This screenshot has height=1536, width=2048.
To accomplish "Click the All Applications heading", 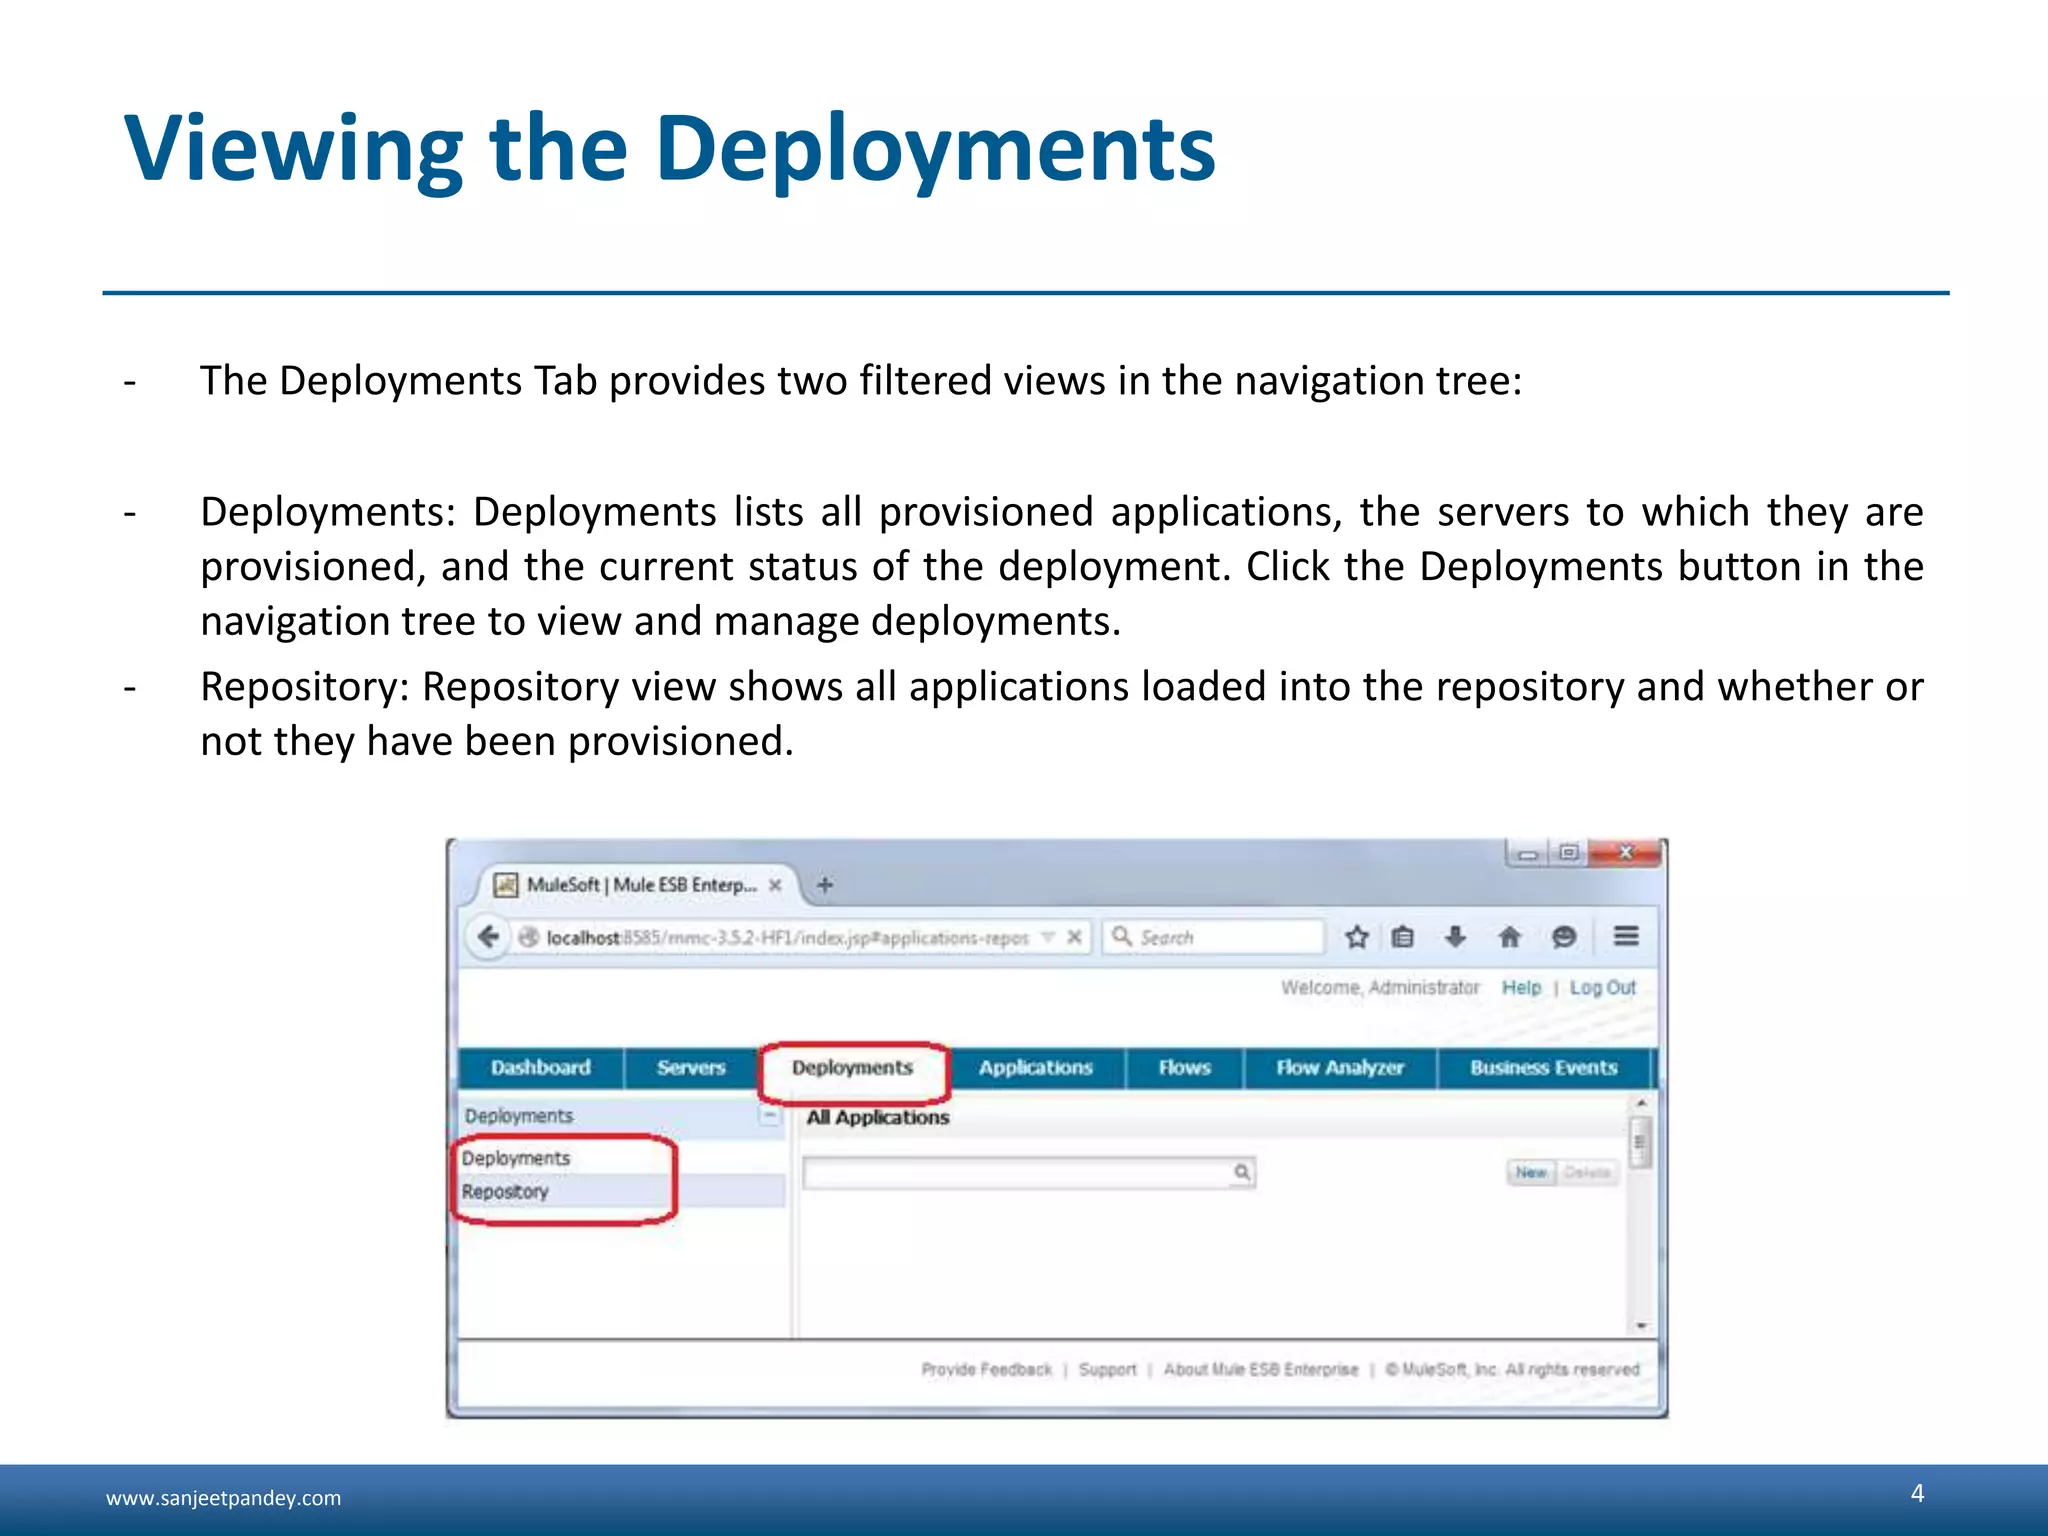I will pyautogui.click(x=877, y=1117).
